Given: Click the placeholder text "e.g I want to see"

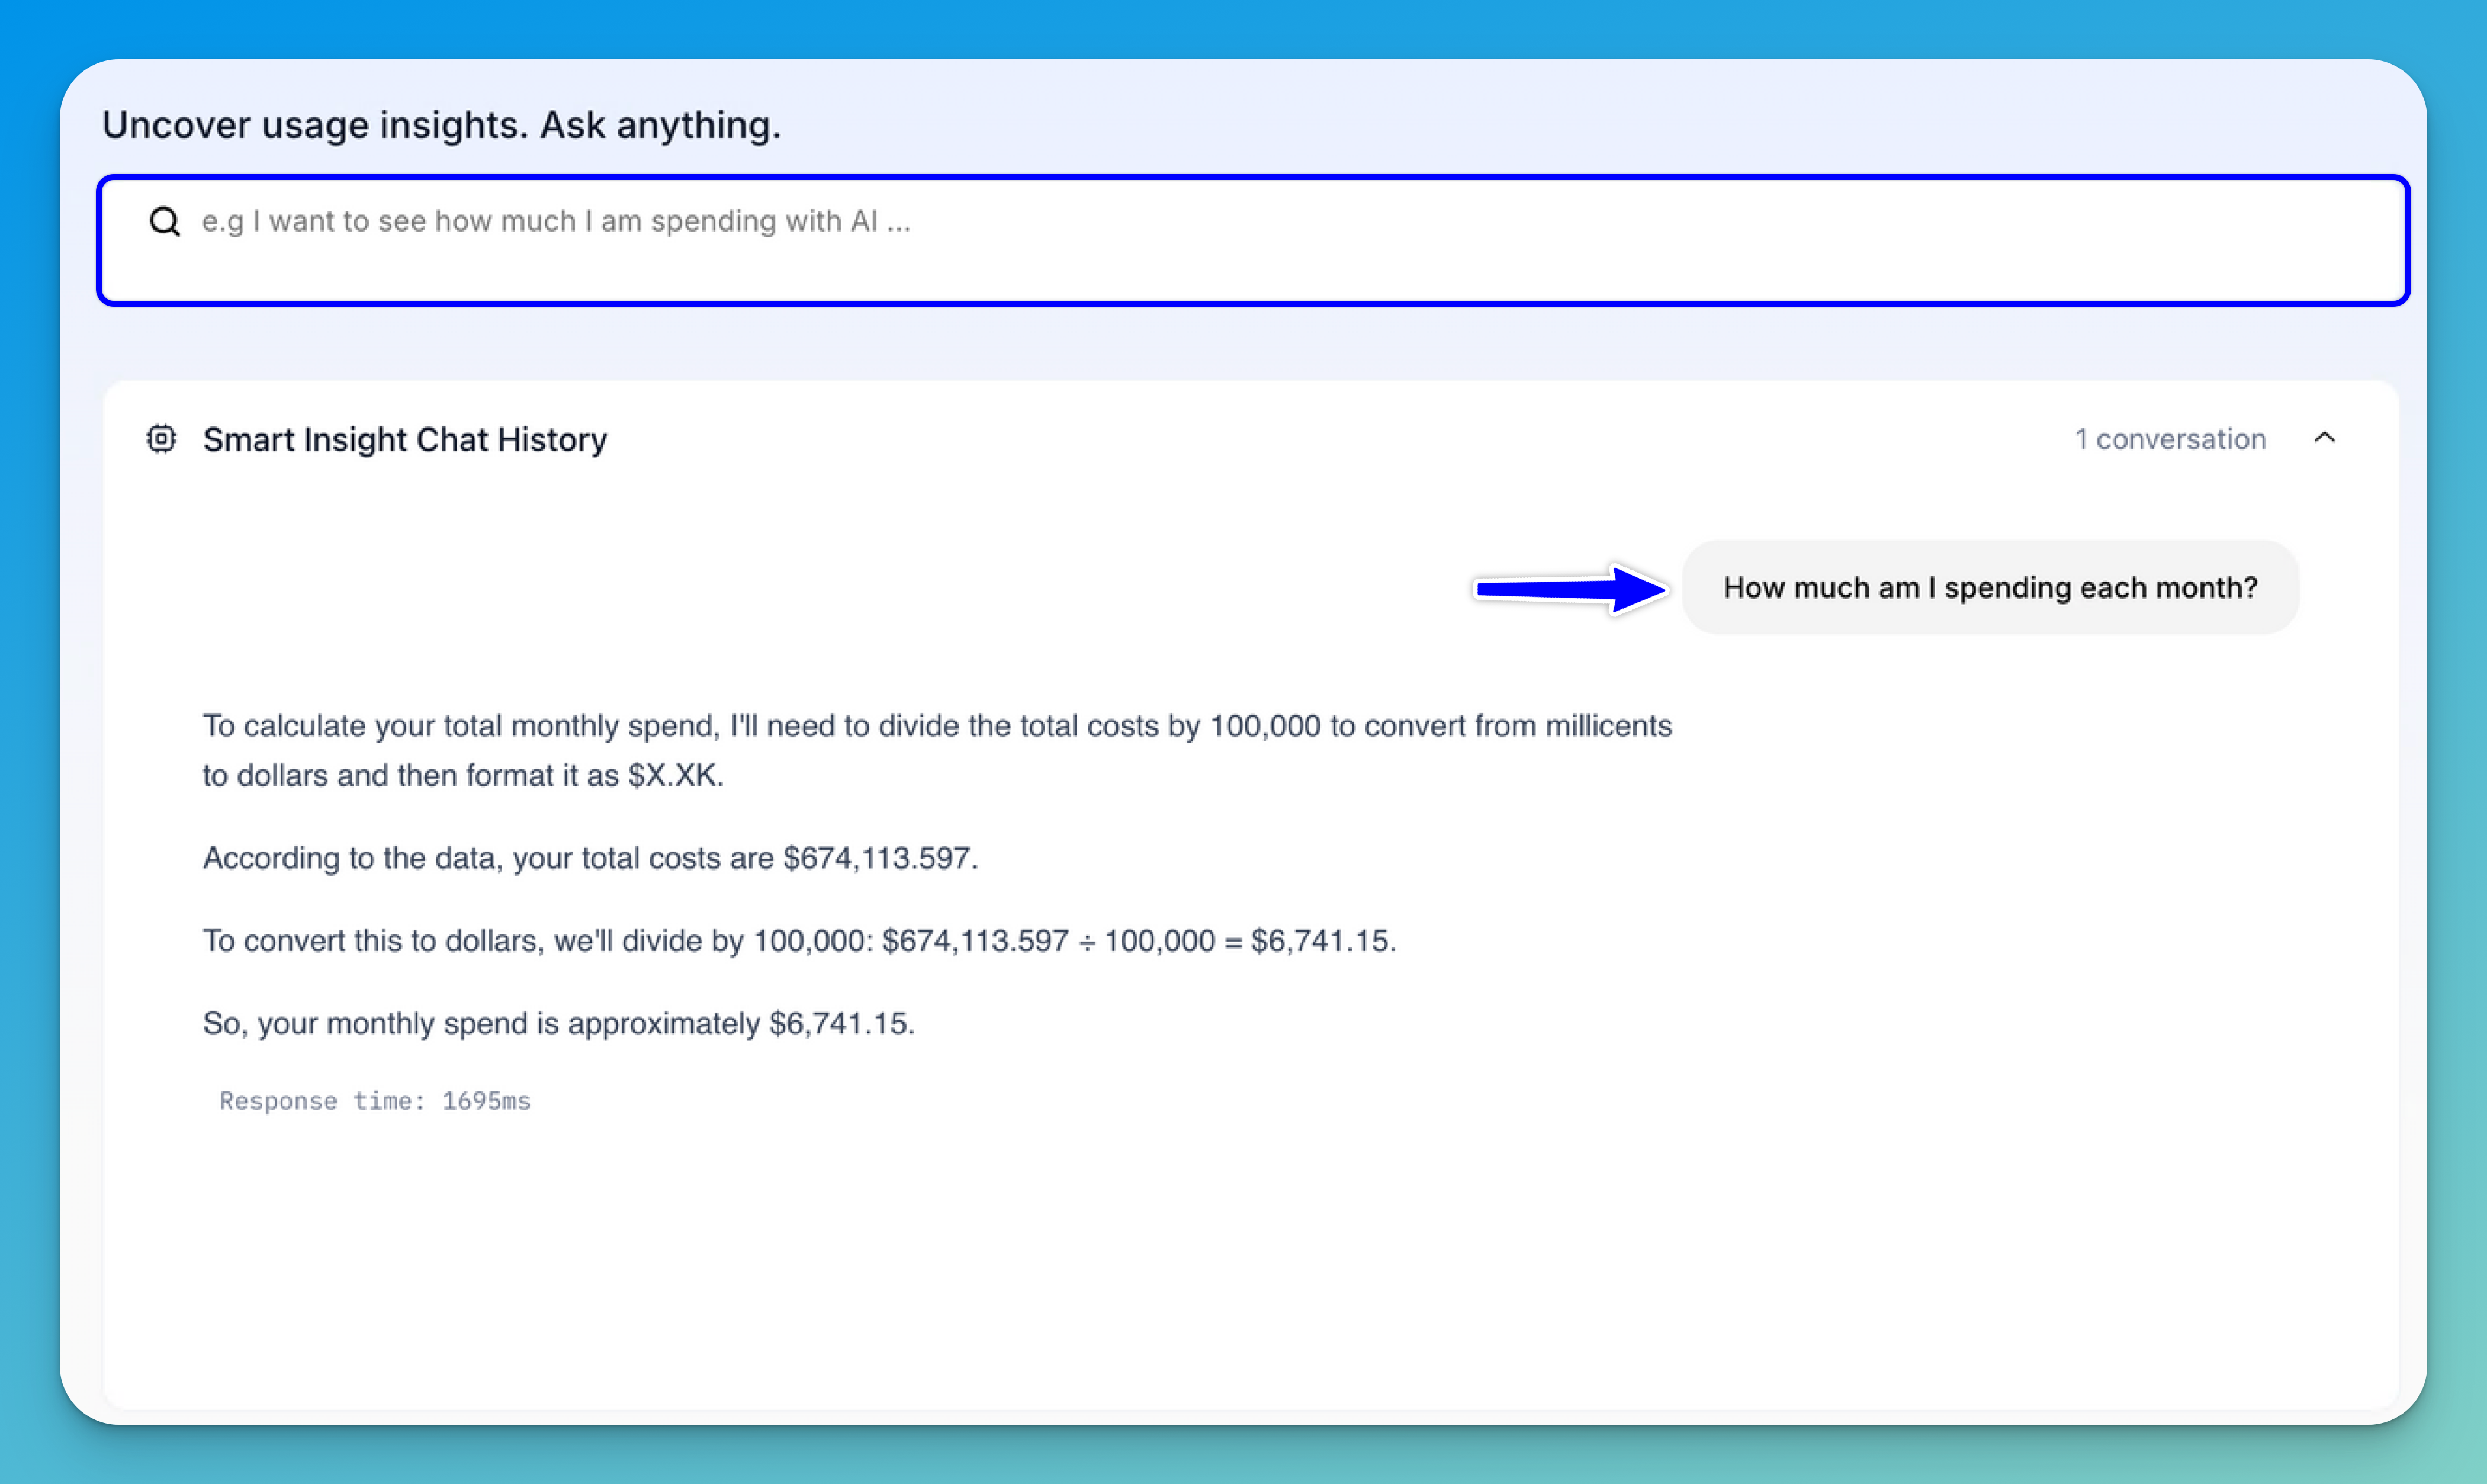Looking at the screenshot, I should click(x=555, y=221).
